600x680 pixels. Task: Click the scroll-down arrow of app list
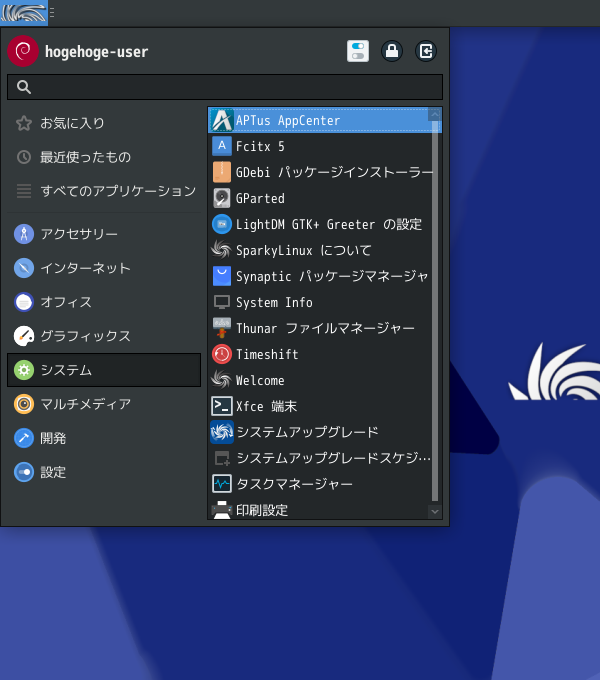tap(435, 512)
